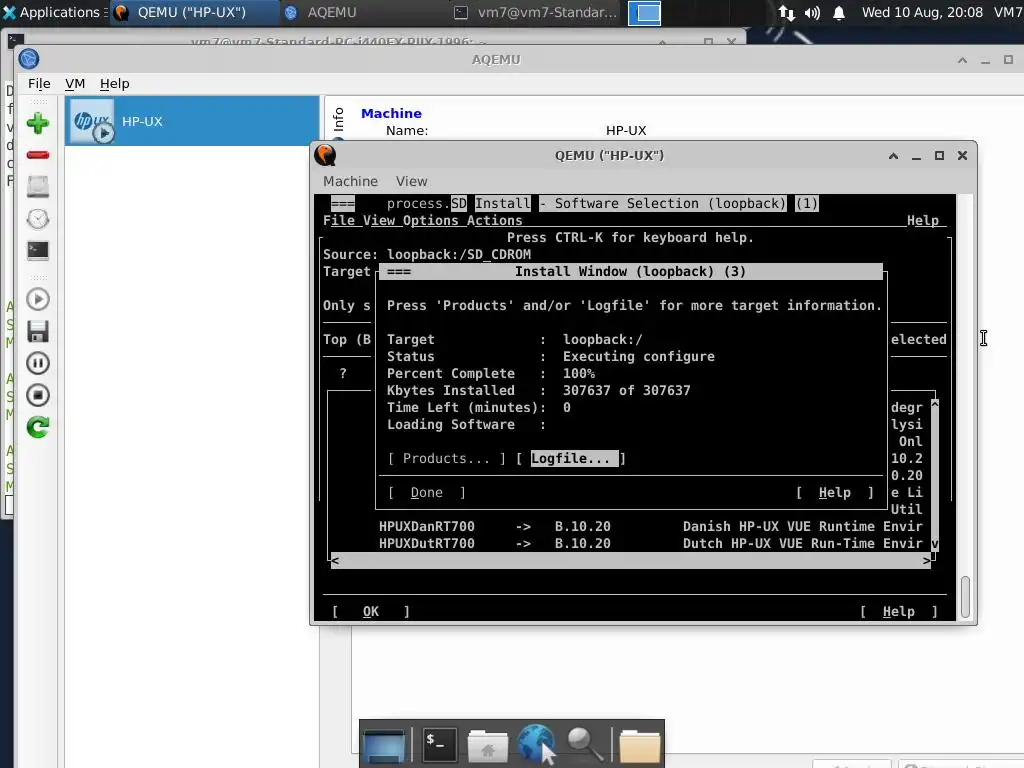Open the VM menu in AQEMU

[75, 84]
